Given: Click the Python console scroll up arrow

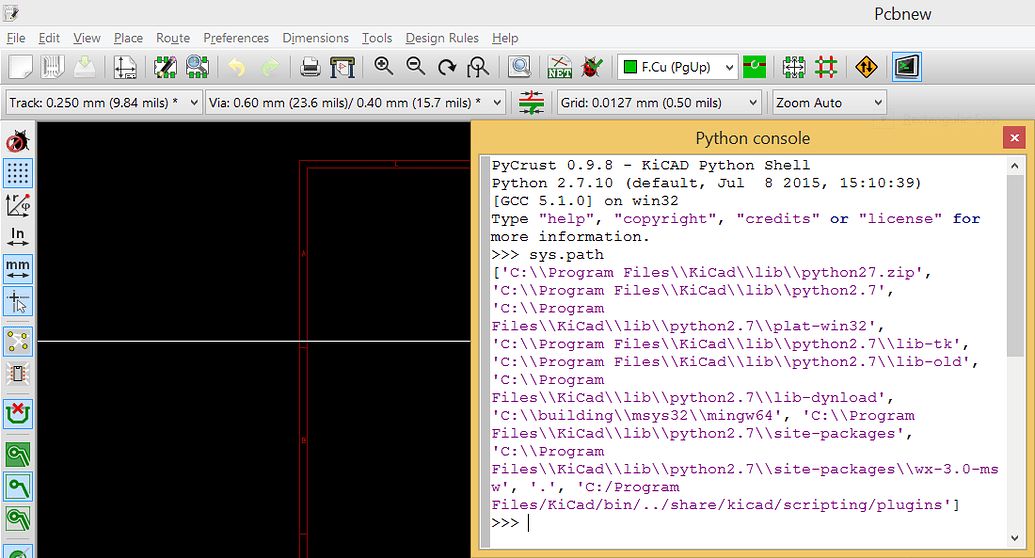Looking at the screenshot, I should [1015, 166].
